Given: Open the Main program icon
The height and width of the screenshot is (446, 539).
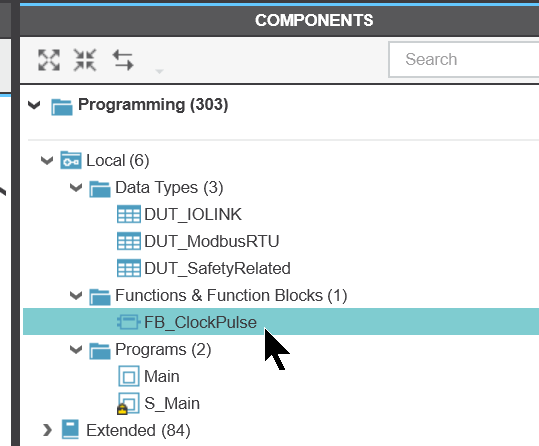Looking at the screenshot, I should [x=129, y=376].
